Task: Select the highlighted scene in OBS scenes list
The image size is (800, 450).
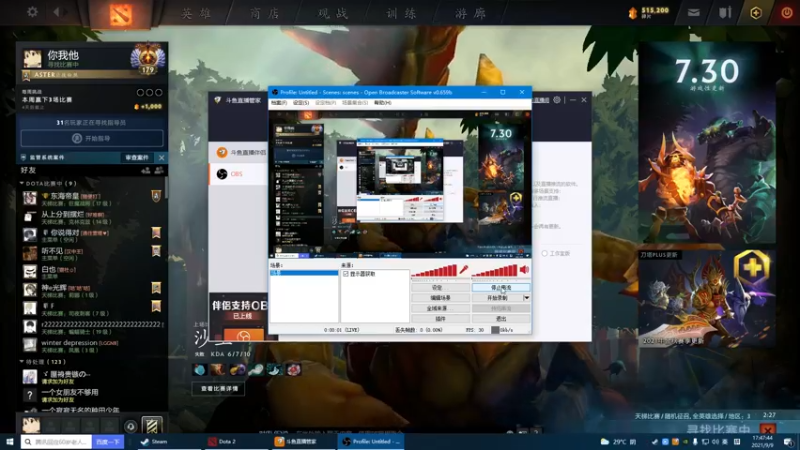Action: (x=304, y=273)
